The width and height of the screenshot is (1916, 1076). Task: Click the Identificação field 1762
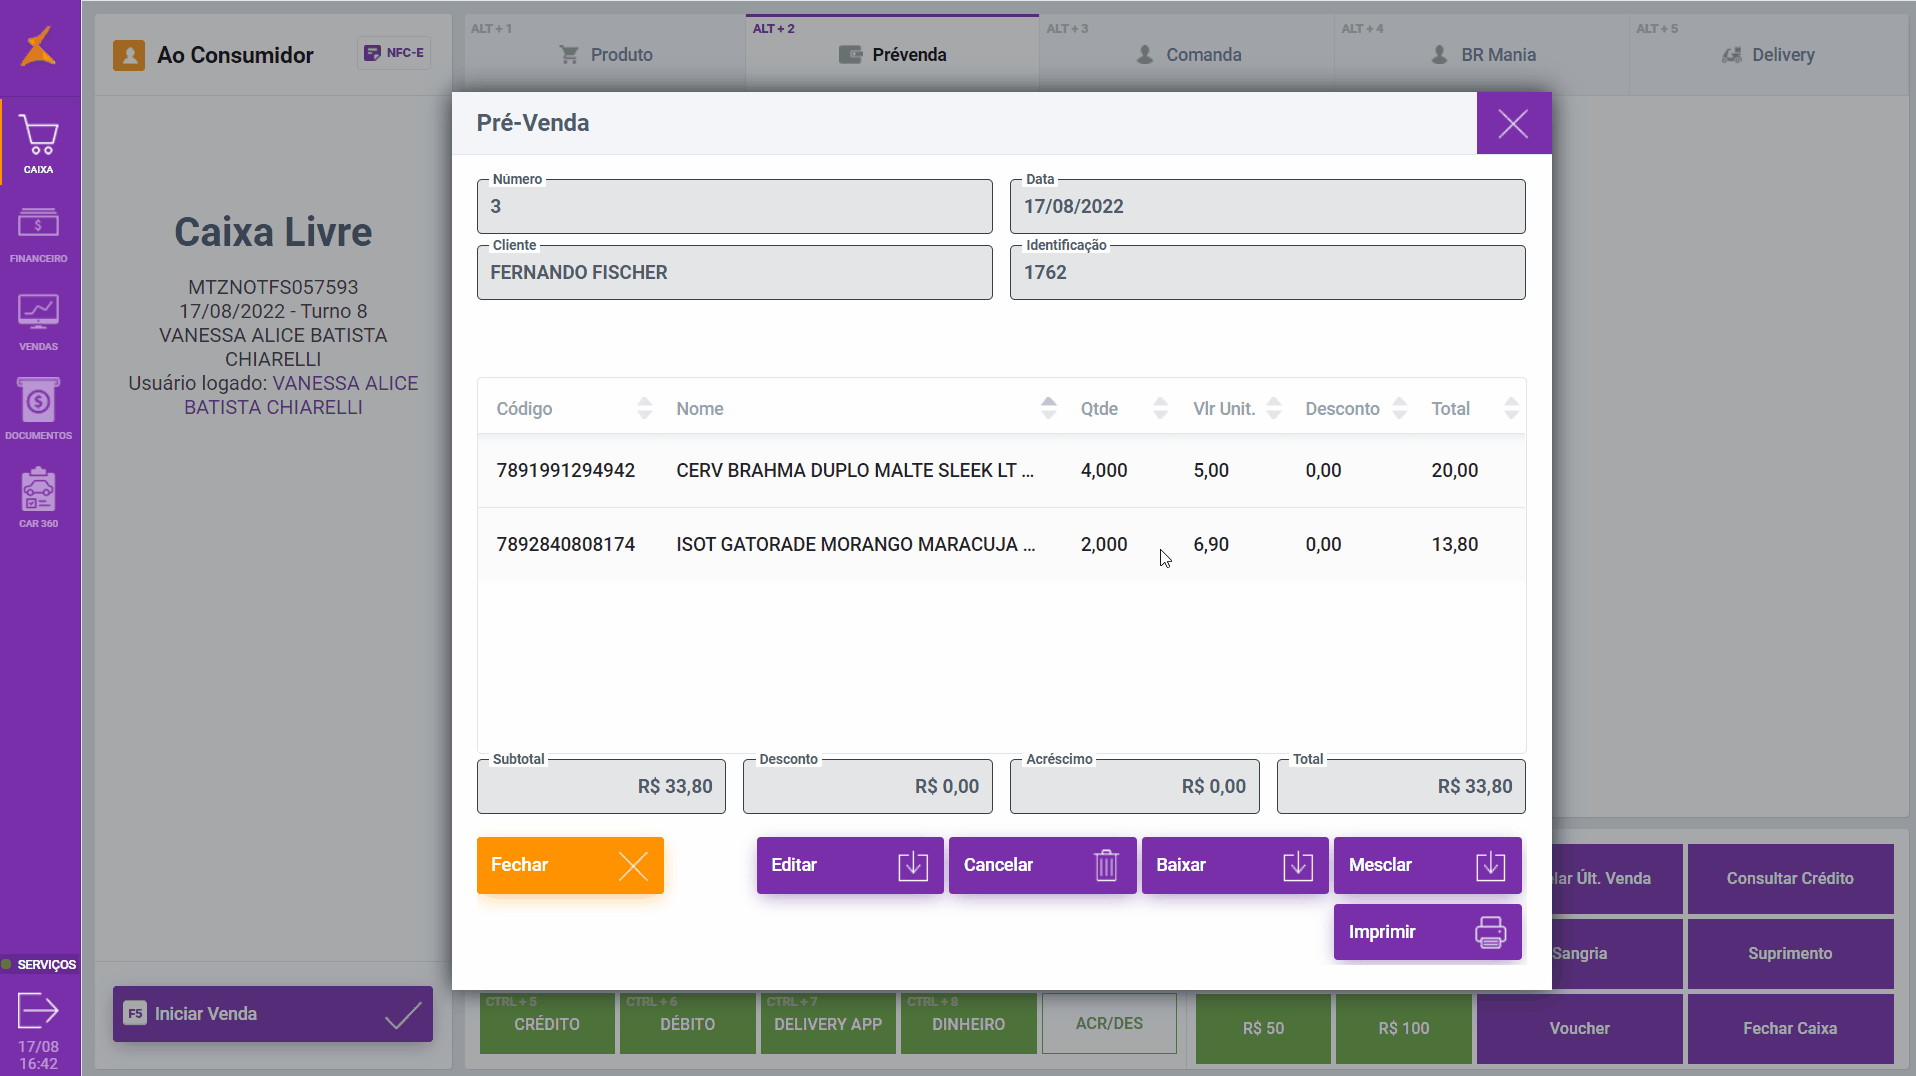click(1268, 273)
